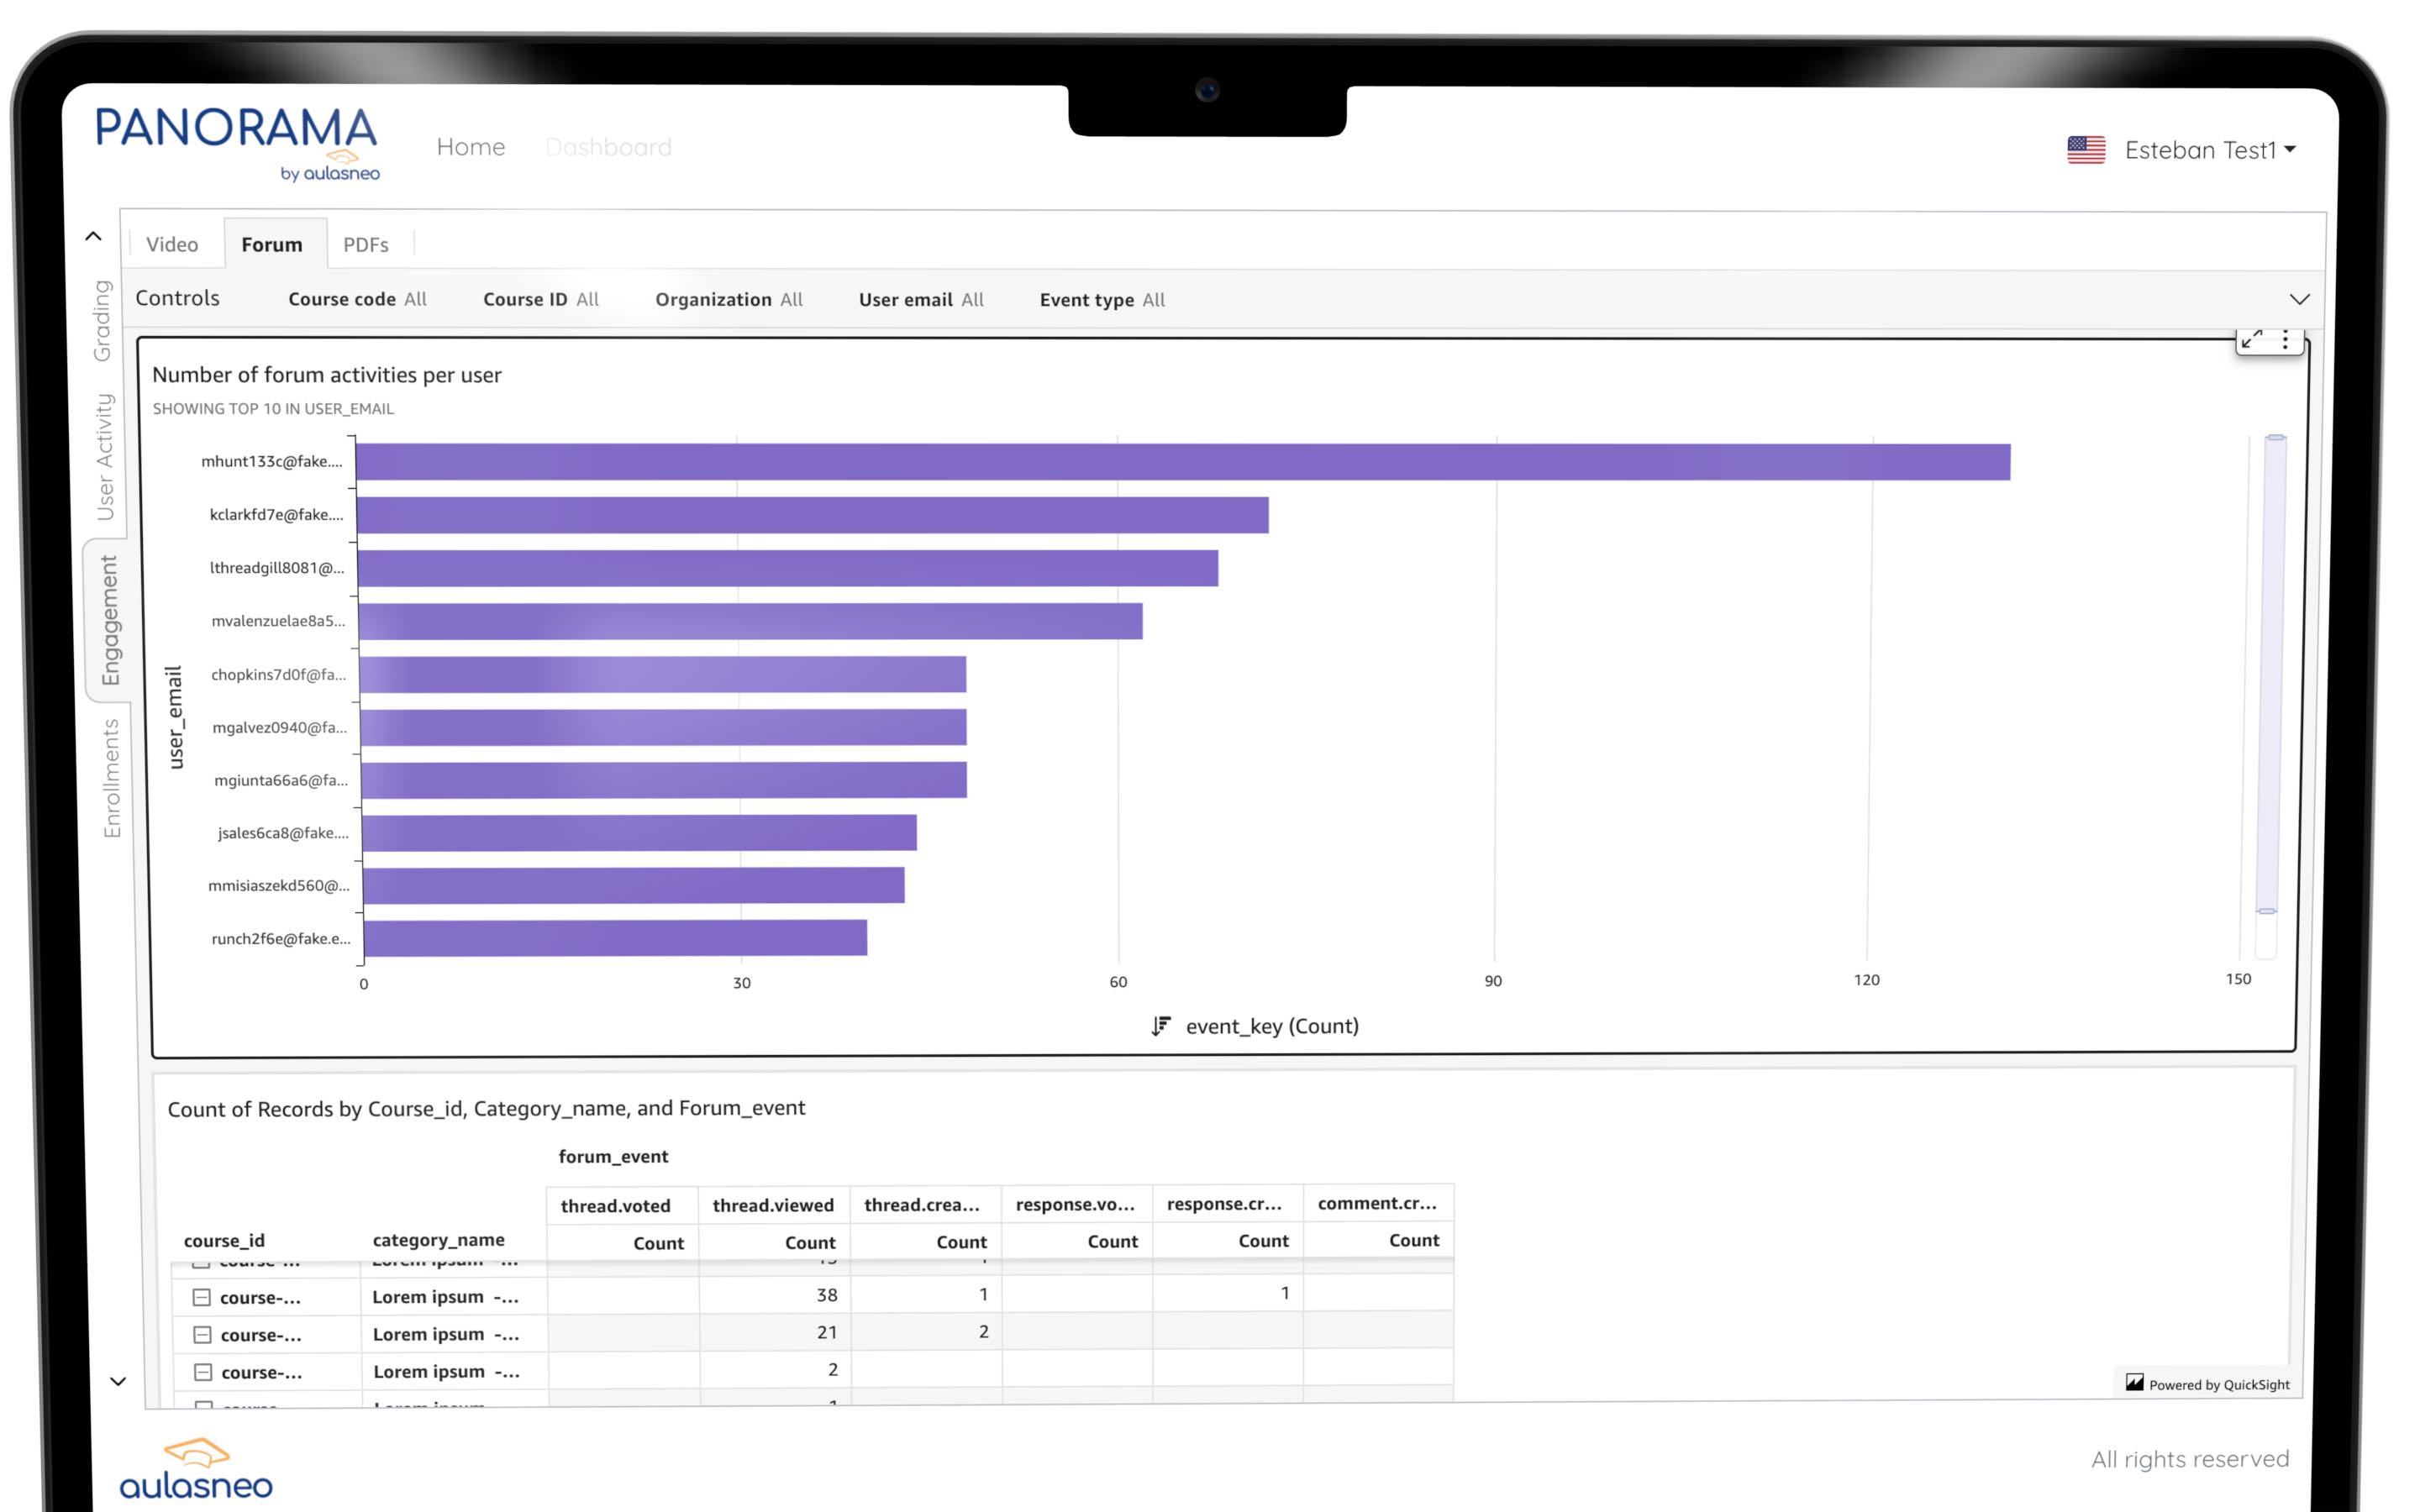This screenshot has width=2420, height=1512.
Task: Collapse the course row with 2 views
Action: tap(203, 1372)
